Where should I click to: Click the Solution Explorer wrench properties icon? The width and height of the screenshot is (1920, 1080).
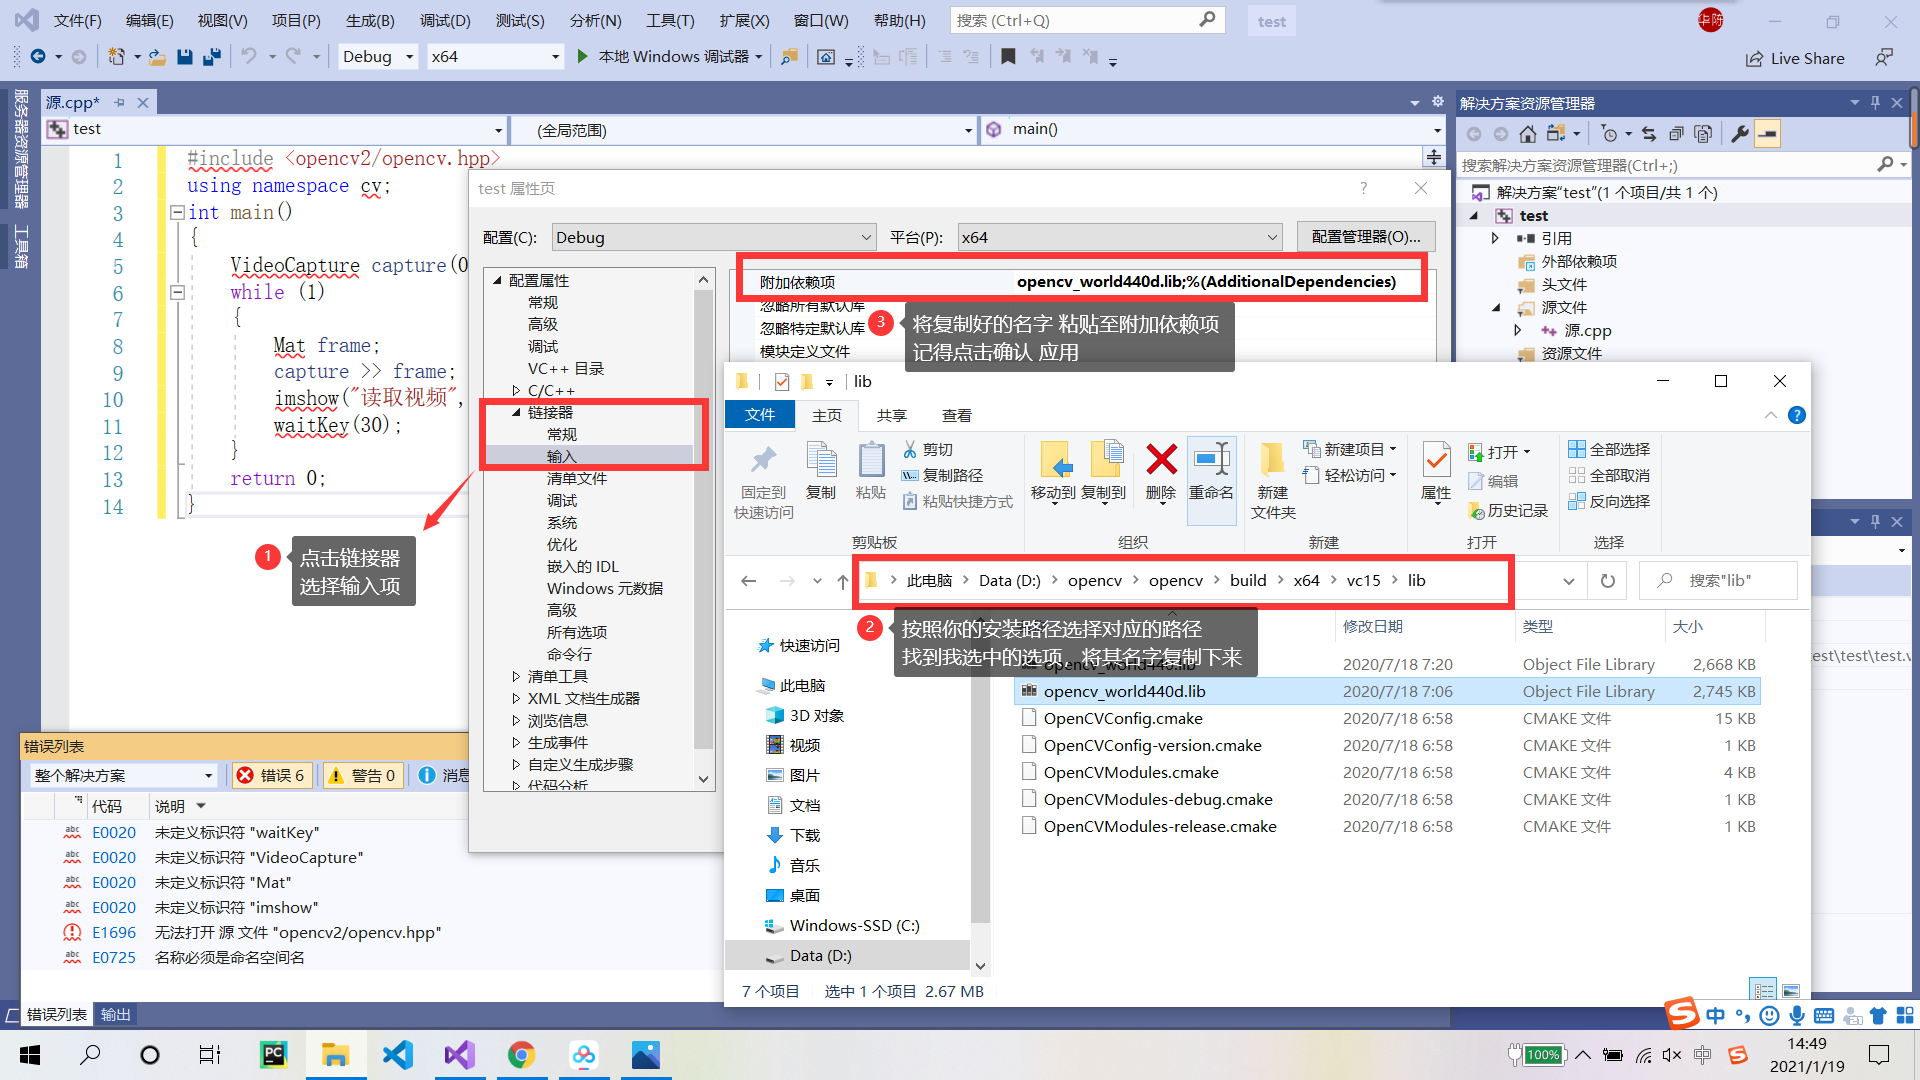pyautogui.click(x=1740, y=134)
